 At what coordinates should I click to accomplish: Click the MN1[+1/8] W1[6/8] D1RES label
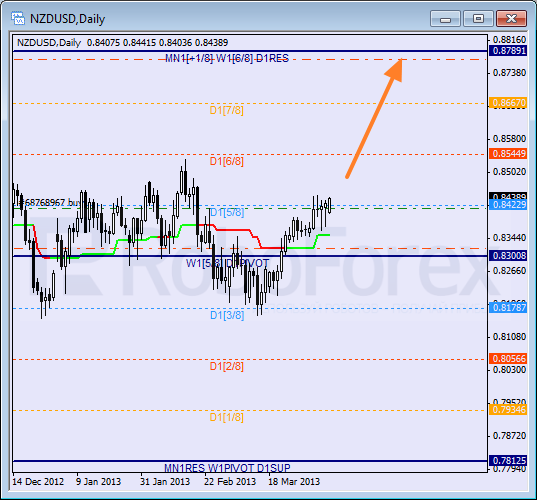click(227, 59)
